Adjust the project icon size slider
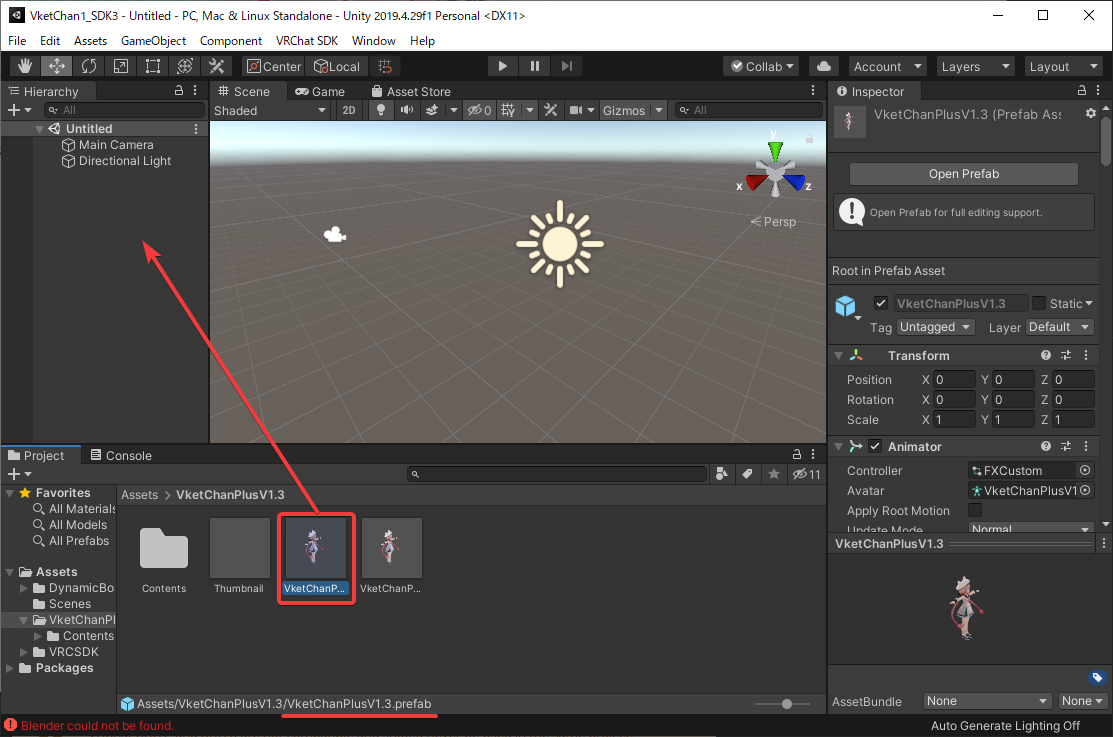The height and width of the screenshot is (737, 1113). 787,704
